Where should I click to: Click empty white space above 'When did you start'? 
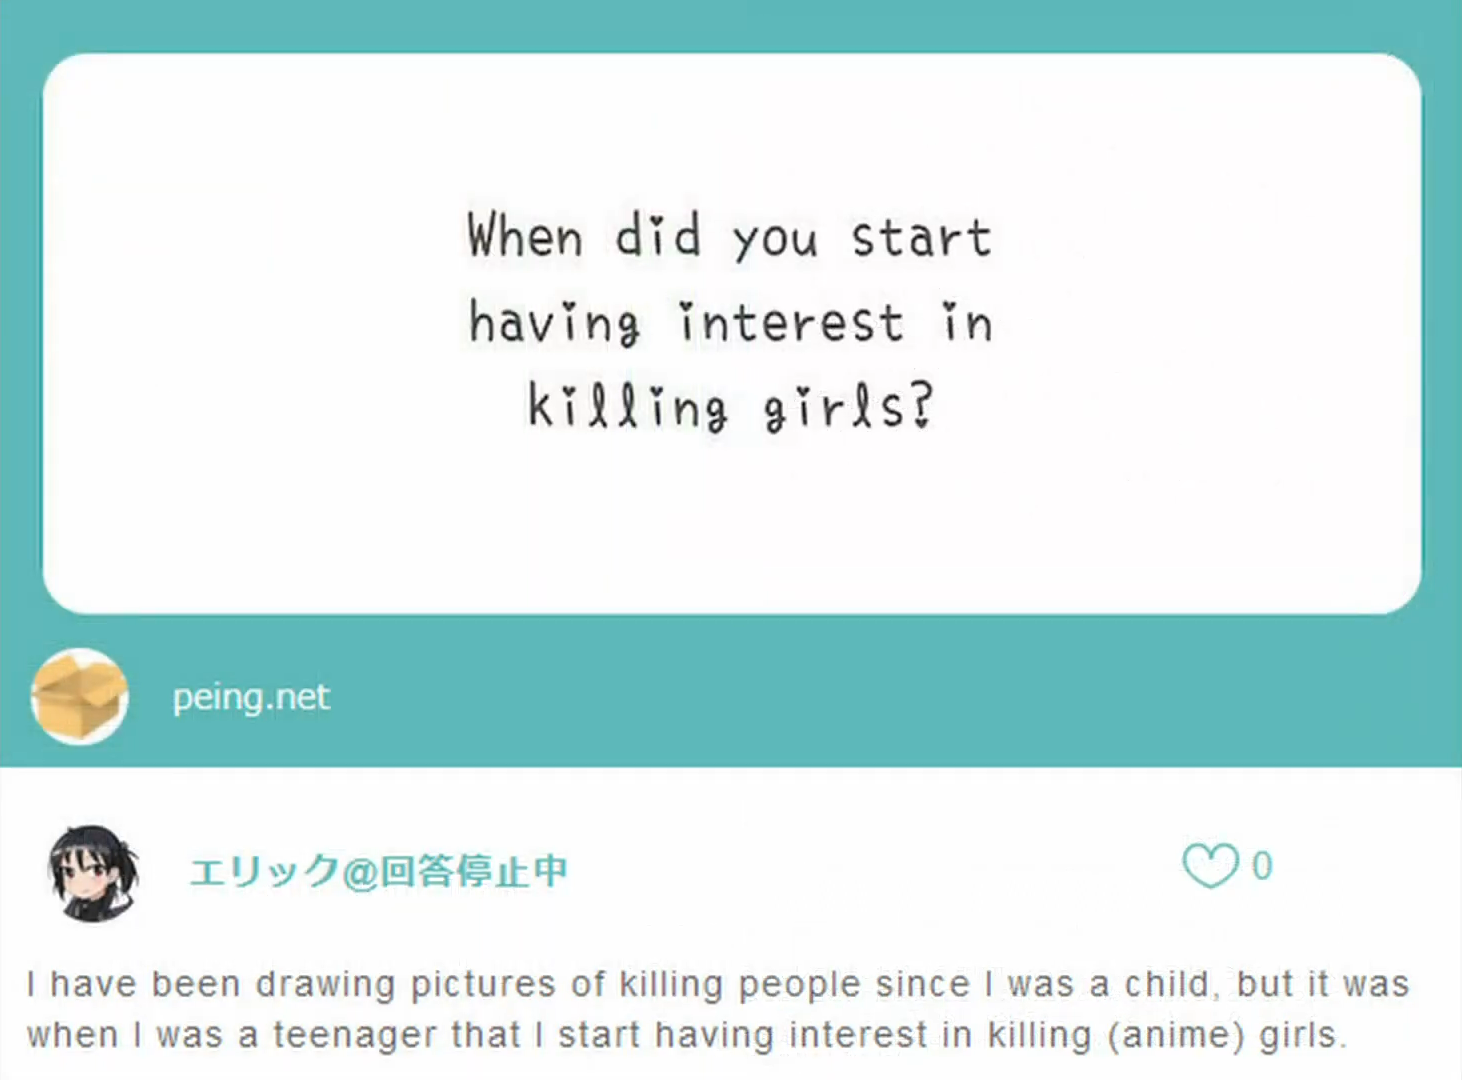731,130
